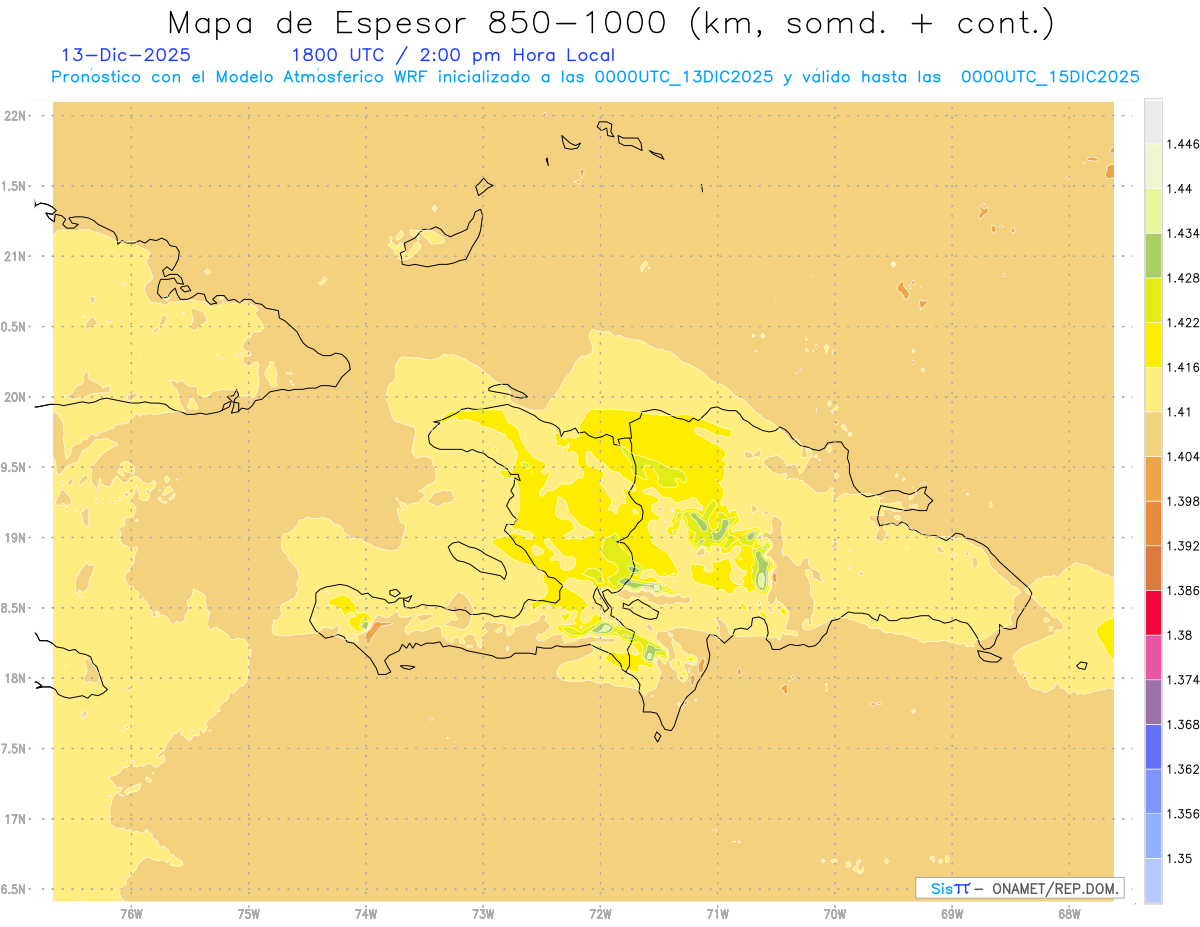Viewport: 1200px width, 927px height.
Task: Click the 73W longitude label
Action: coord(483,914)
